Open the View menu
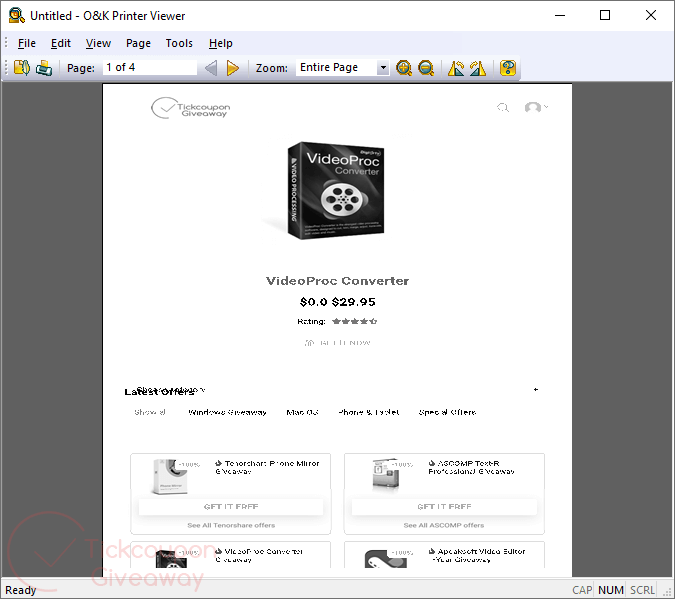Image resolution: width=675 pixels, height=599 pixels. click(98, 43)
